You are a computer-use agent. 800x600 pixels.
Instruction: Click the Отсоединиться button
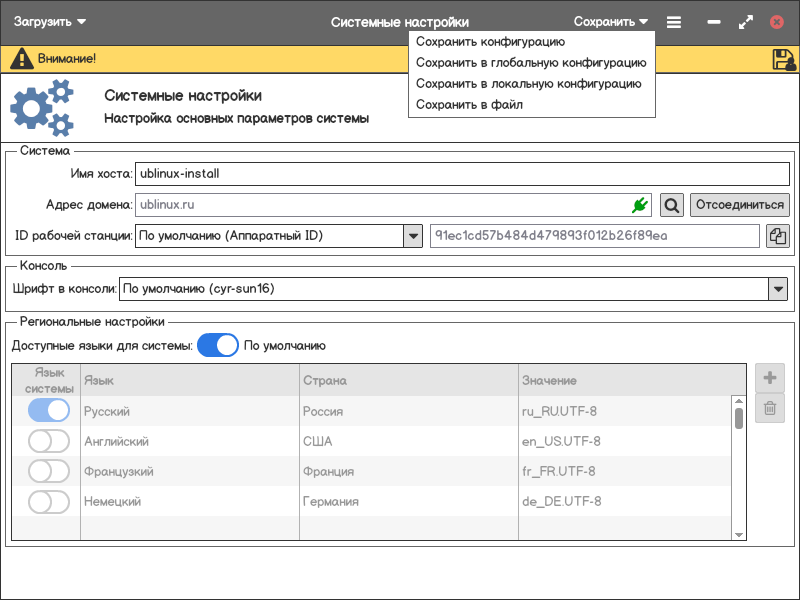click(739, 205)
